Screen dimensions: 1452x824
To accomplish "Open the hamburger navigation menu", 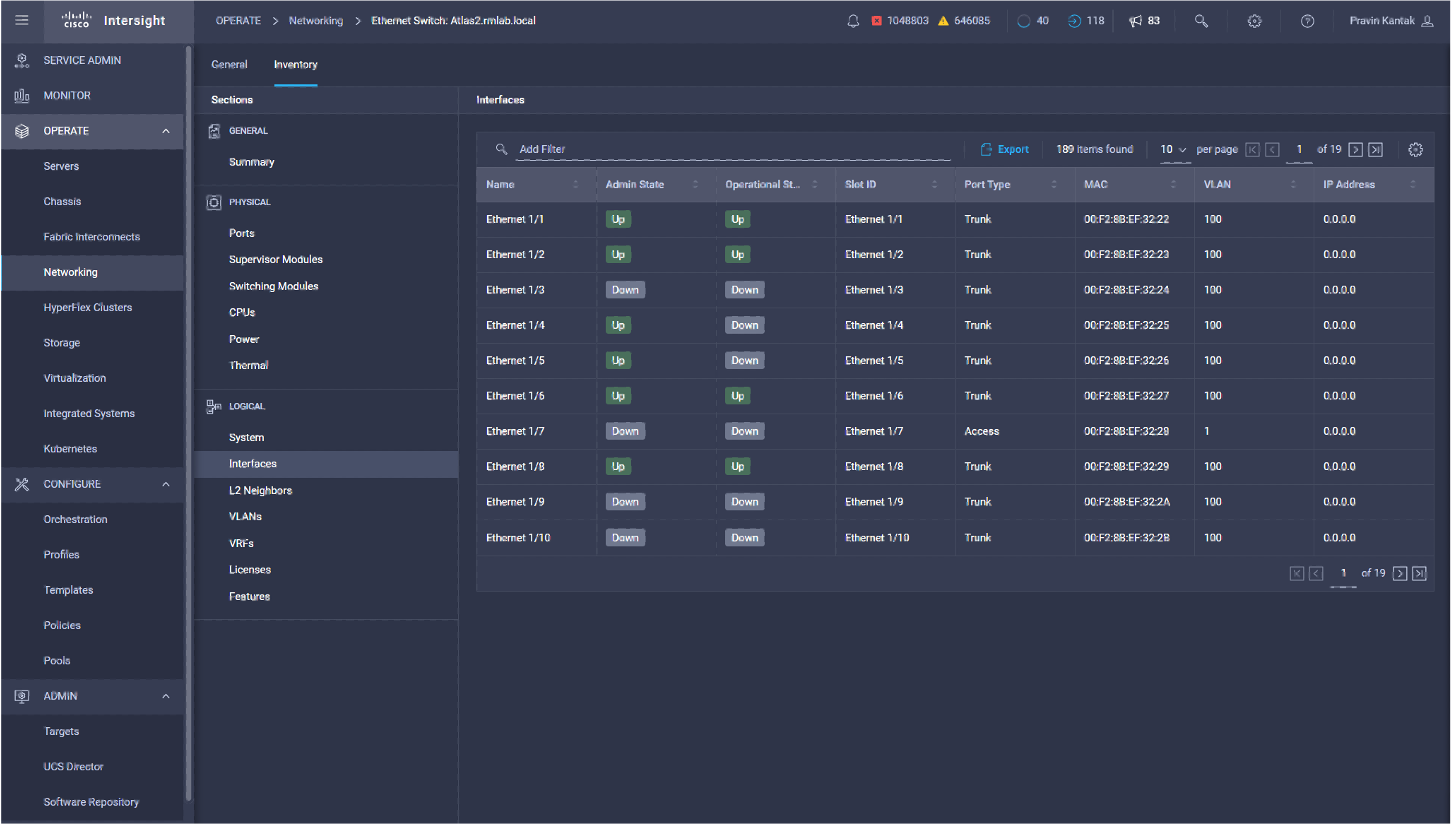I will point(22,20).
